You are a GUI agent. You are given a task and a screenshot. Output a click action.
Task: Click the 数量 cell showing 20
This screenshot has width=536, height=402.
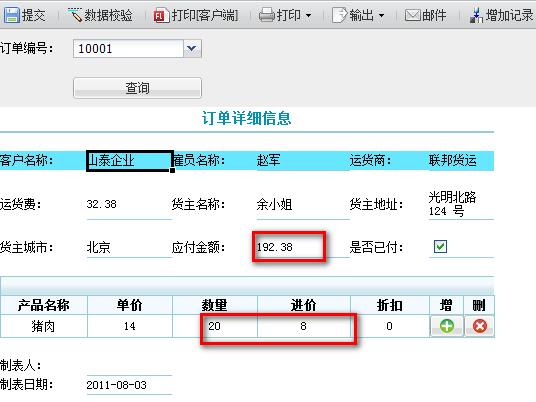tap(215, 326)
